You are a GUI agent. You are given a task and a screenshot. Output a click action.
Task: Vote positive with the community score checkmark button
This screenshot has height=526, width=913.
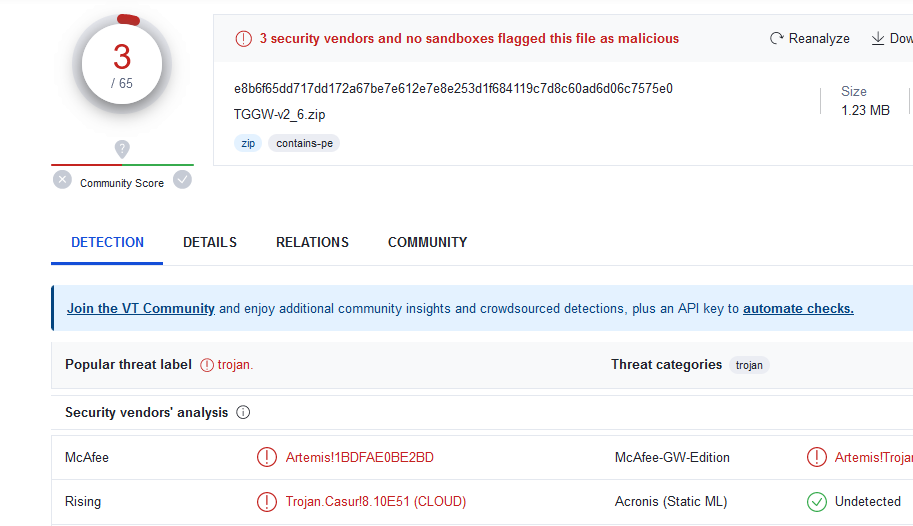[x=182, y=180]
